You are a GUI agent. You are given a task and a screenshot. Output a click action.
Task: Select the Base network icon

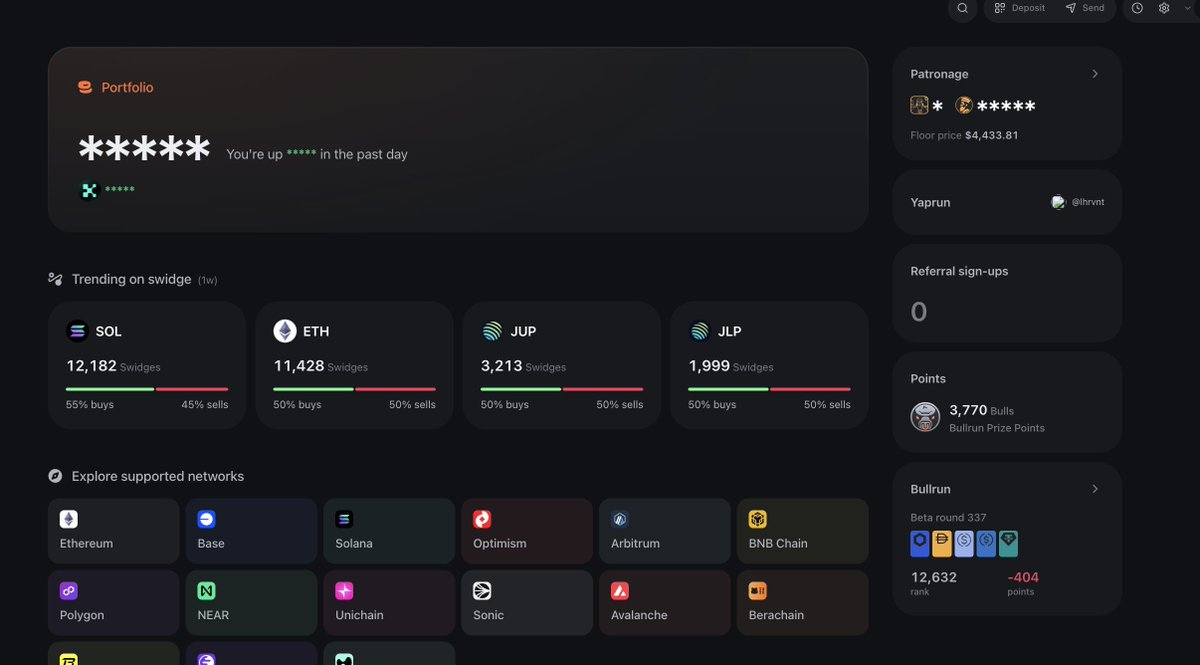coord(207,520)
